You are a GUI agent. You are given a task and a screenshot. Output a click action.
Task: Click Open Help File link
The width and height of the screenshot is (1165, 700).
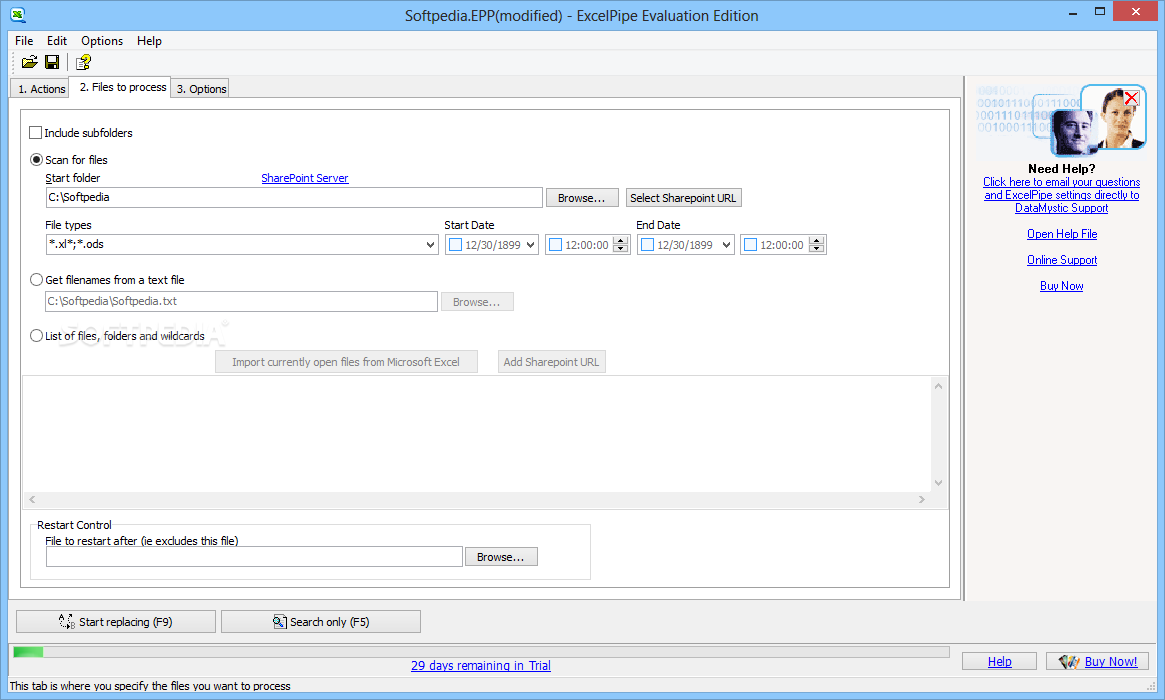pos(1062,234)
